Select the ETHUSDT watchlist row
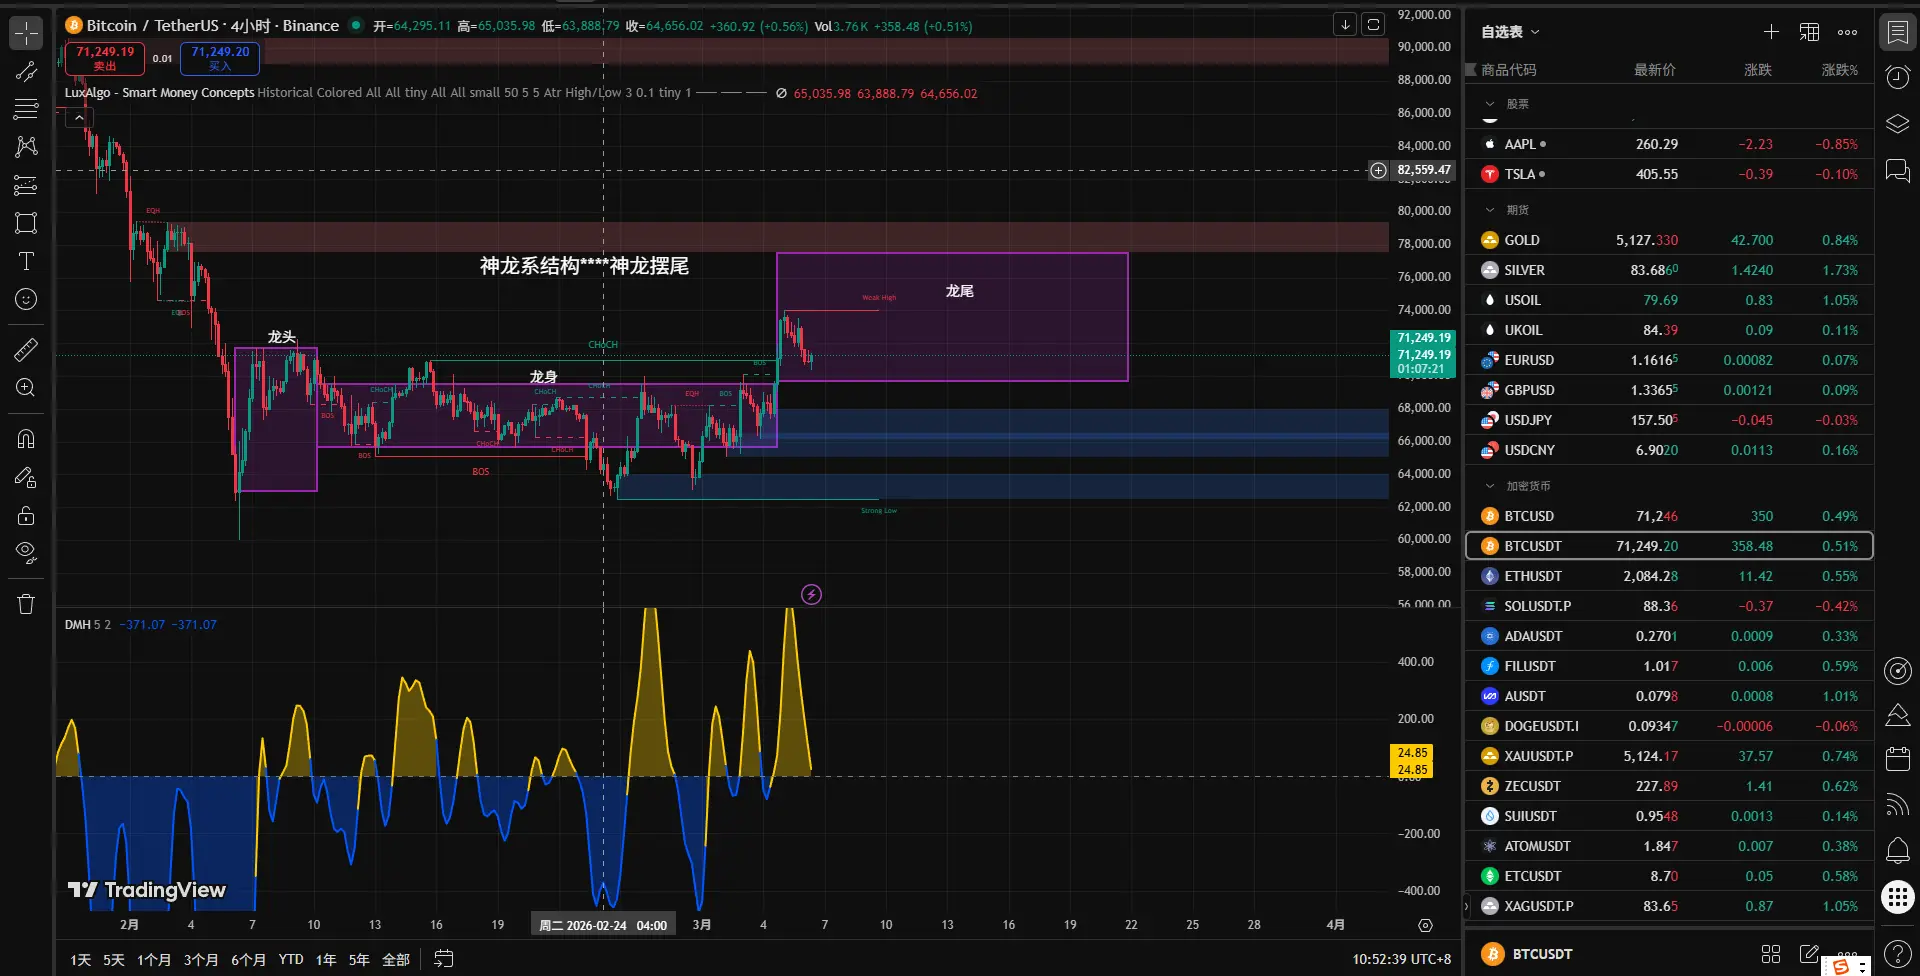Viewport: 1920px width, 976px height. pyautogui.click(x=1669, y=576)
